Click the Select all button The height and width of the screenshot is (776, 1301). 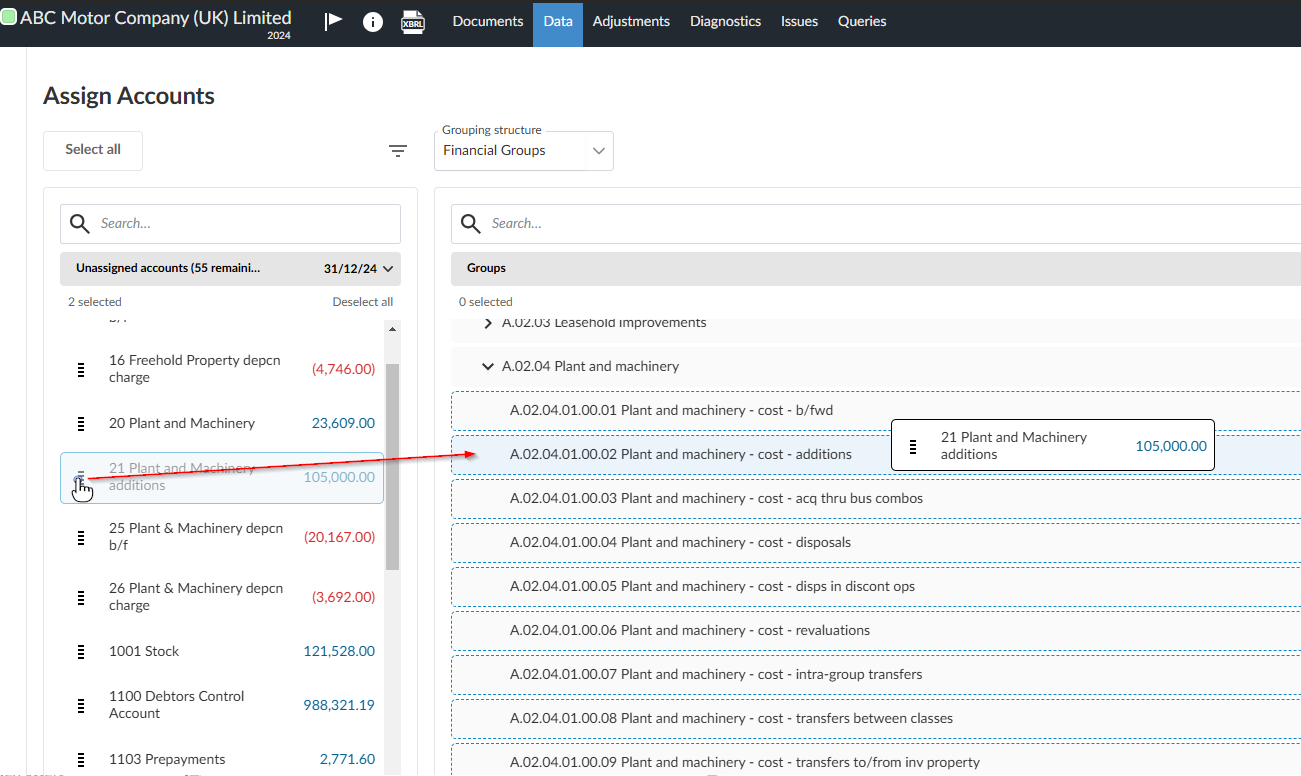click(x=92, y=150)
